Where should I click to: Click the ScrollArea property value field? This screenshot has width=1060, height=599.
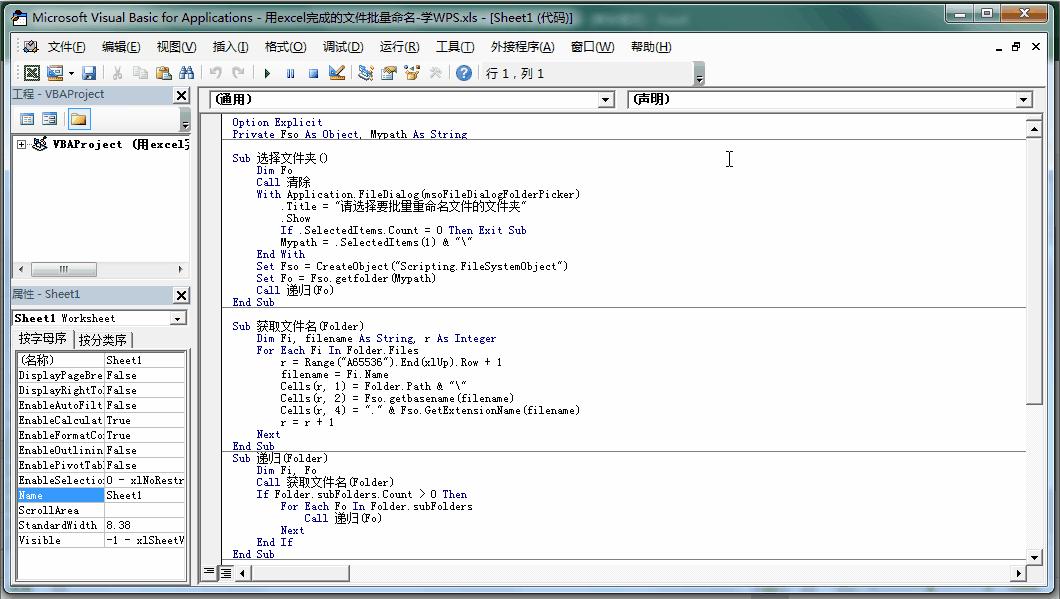145,510
